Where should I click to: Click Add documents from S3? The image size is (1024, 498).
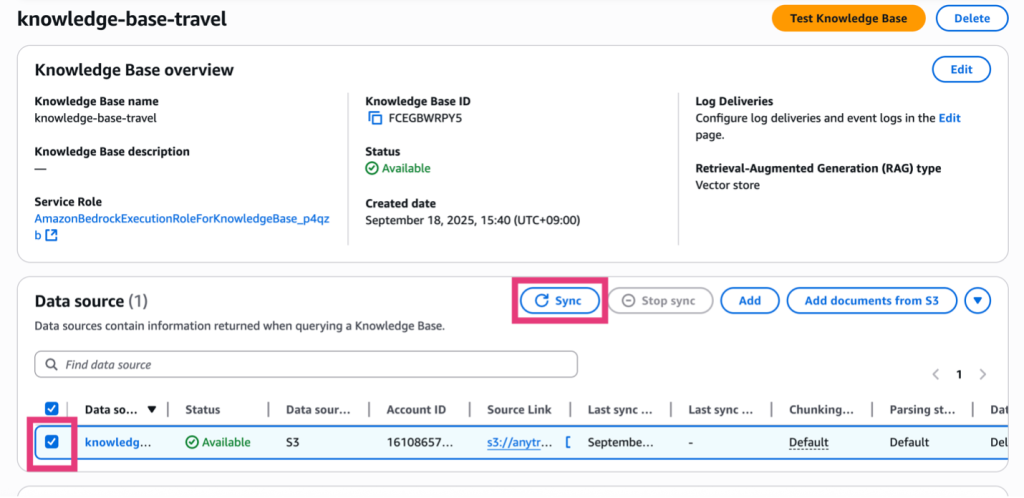coord(872,301)
